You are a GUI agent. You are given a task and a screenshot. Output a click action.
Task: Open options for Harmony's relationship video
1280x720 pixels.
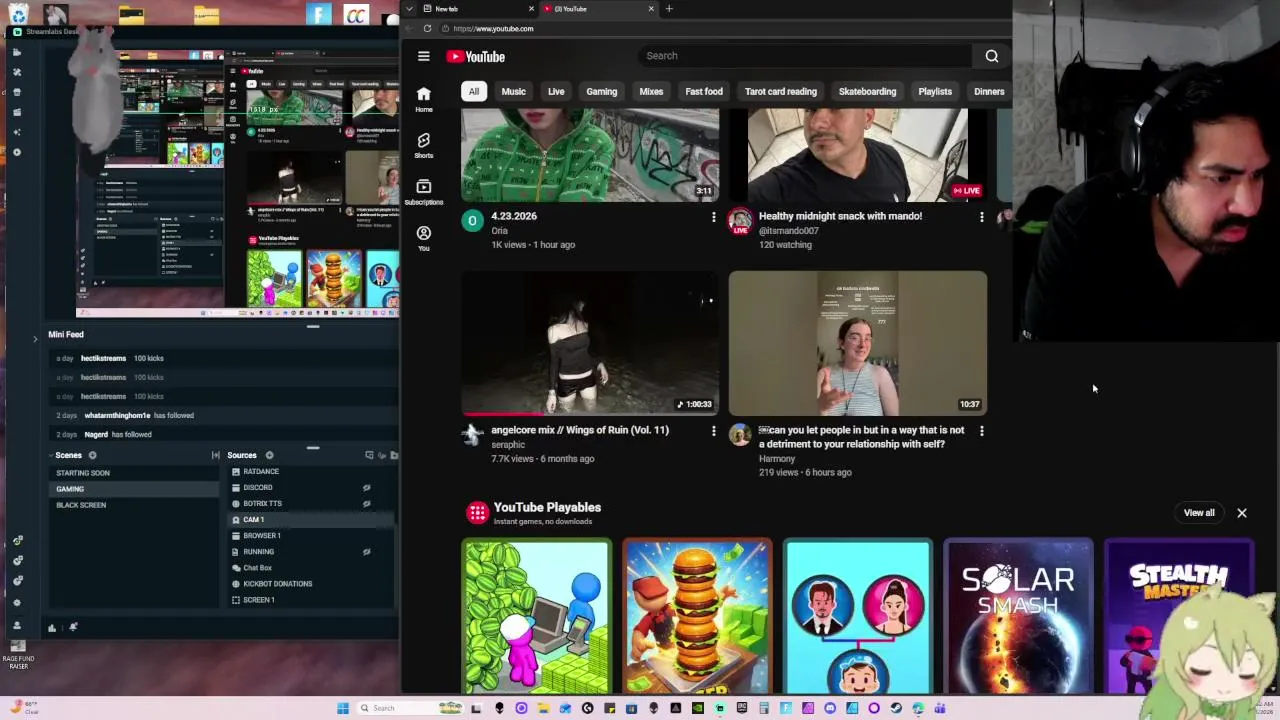[x=981, y=431]
